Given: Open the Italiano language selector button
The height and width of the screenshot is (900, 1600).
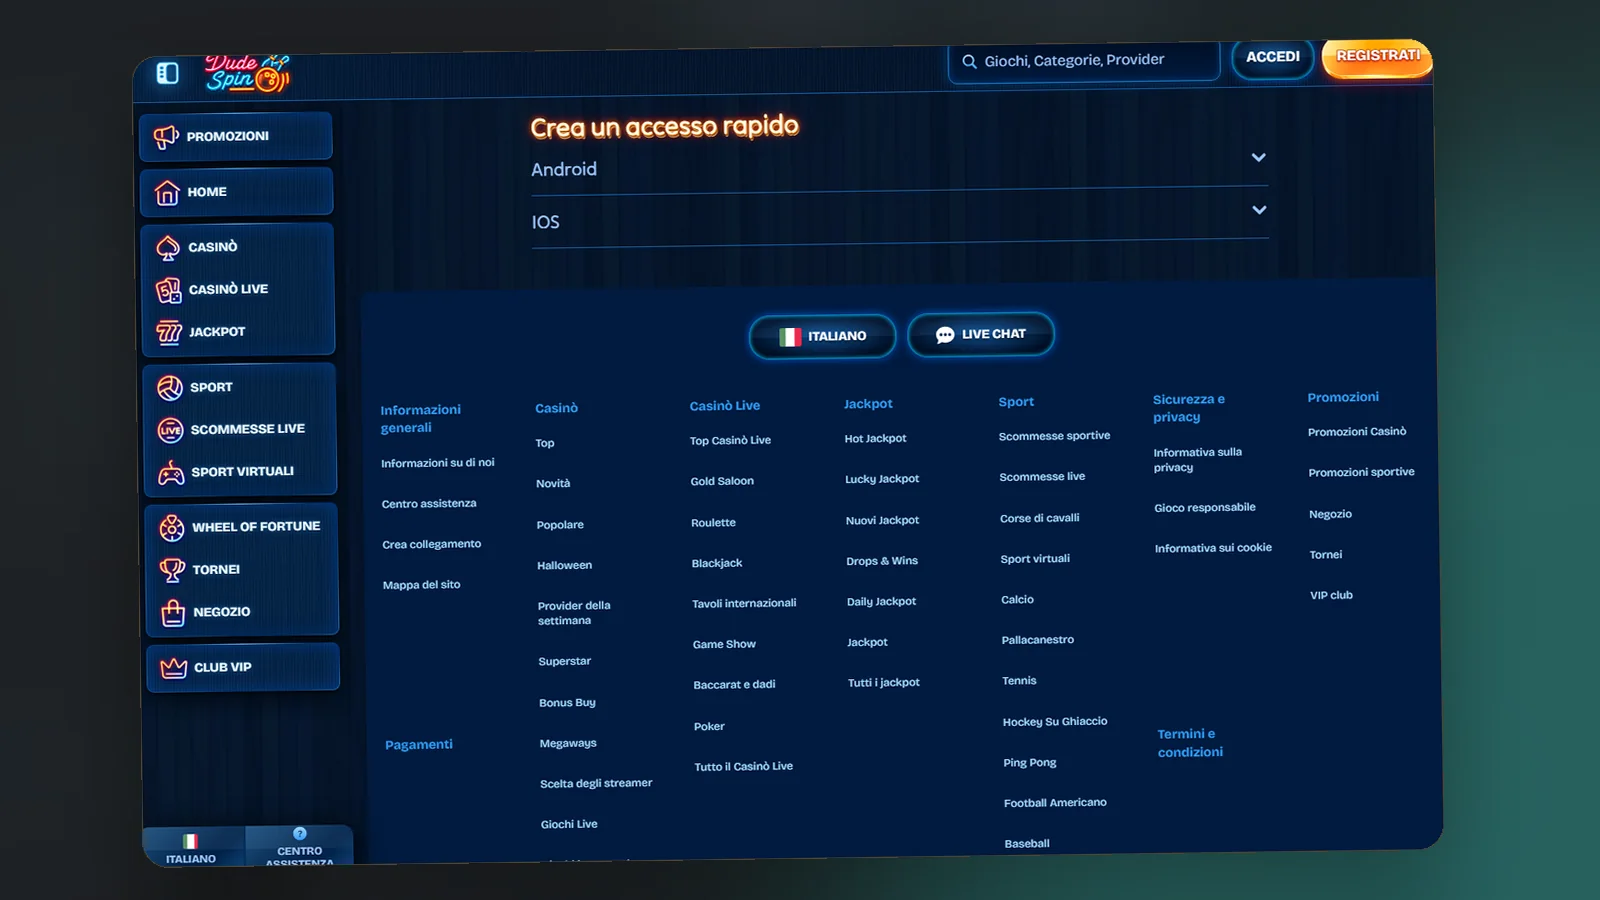Looking at the screenshot, I should tap(822, 336).
